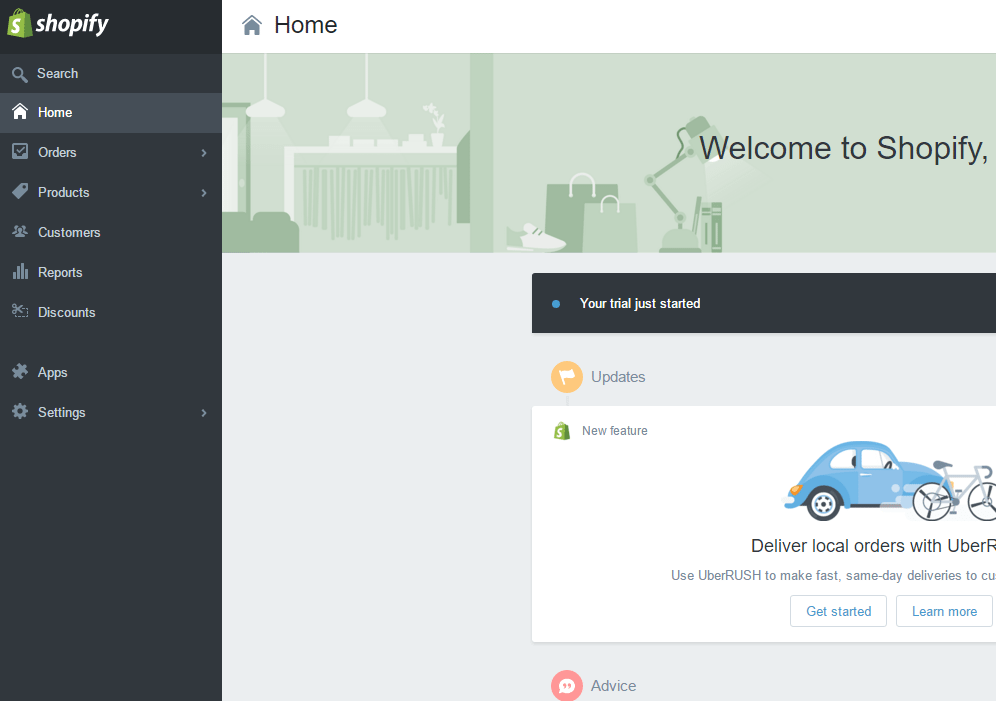
Task: Click the 'Deliver local orders with UberRUSH' heading
Action: point(873,545)
